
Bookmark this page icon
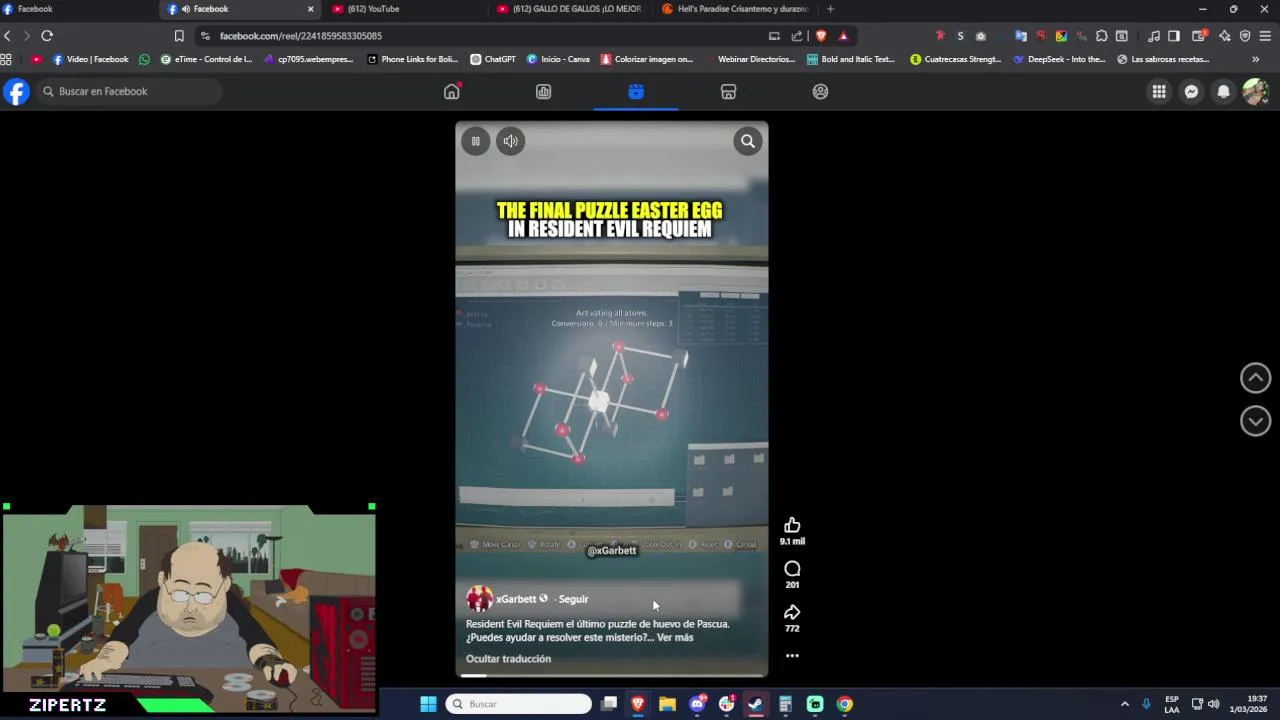click(x=179, y=36)
